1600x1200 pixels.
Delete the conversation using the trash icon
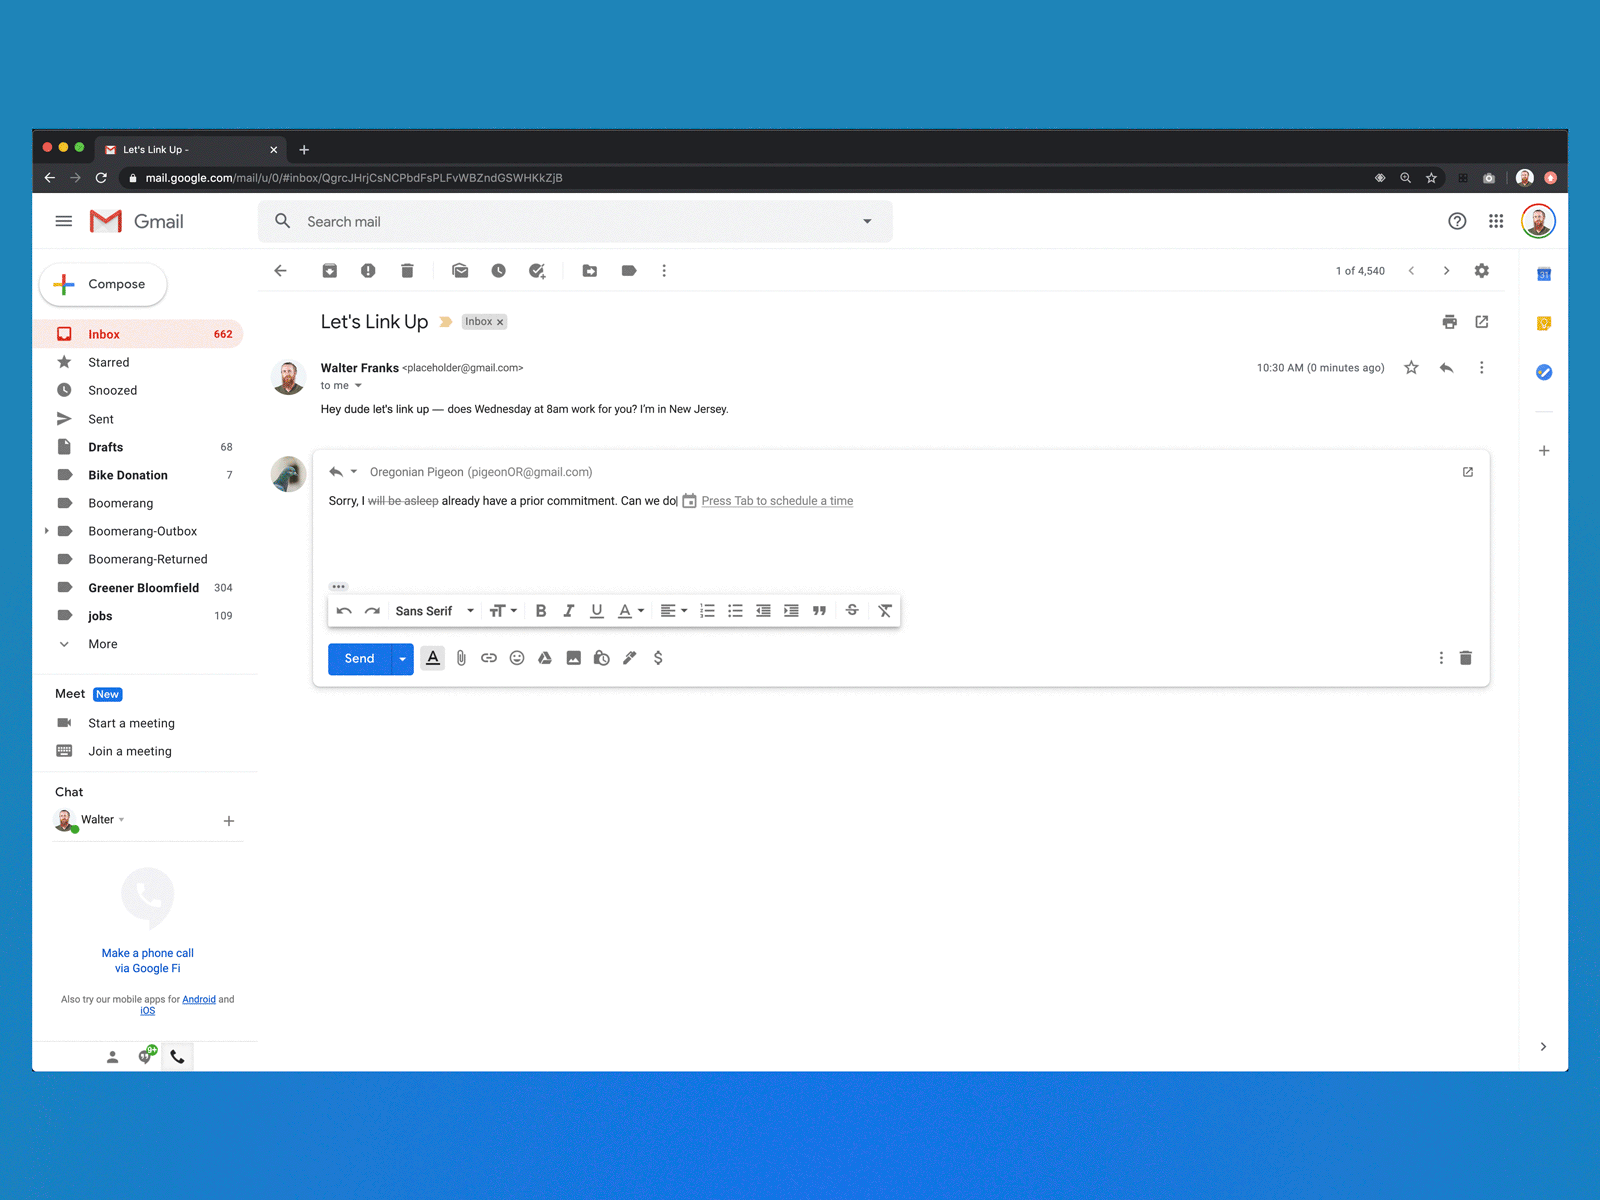[x=407, y=270]
